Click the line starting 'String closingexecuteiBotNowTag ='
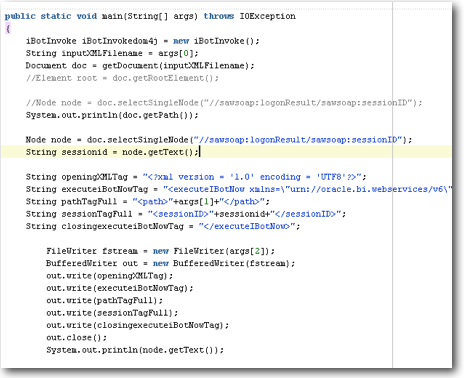The image size is (464, 378). coord(163,226)
